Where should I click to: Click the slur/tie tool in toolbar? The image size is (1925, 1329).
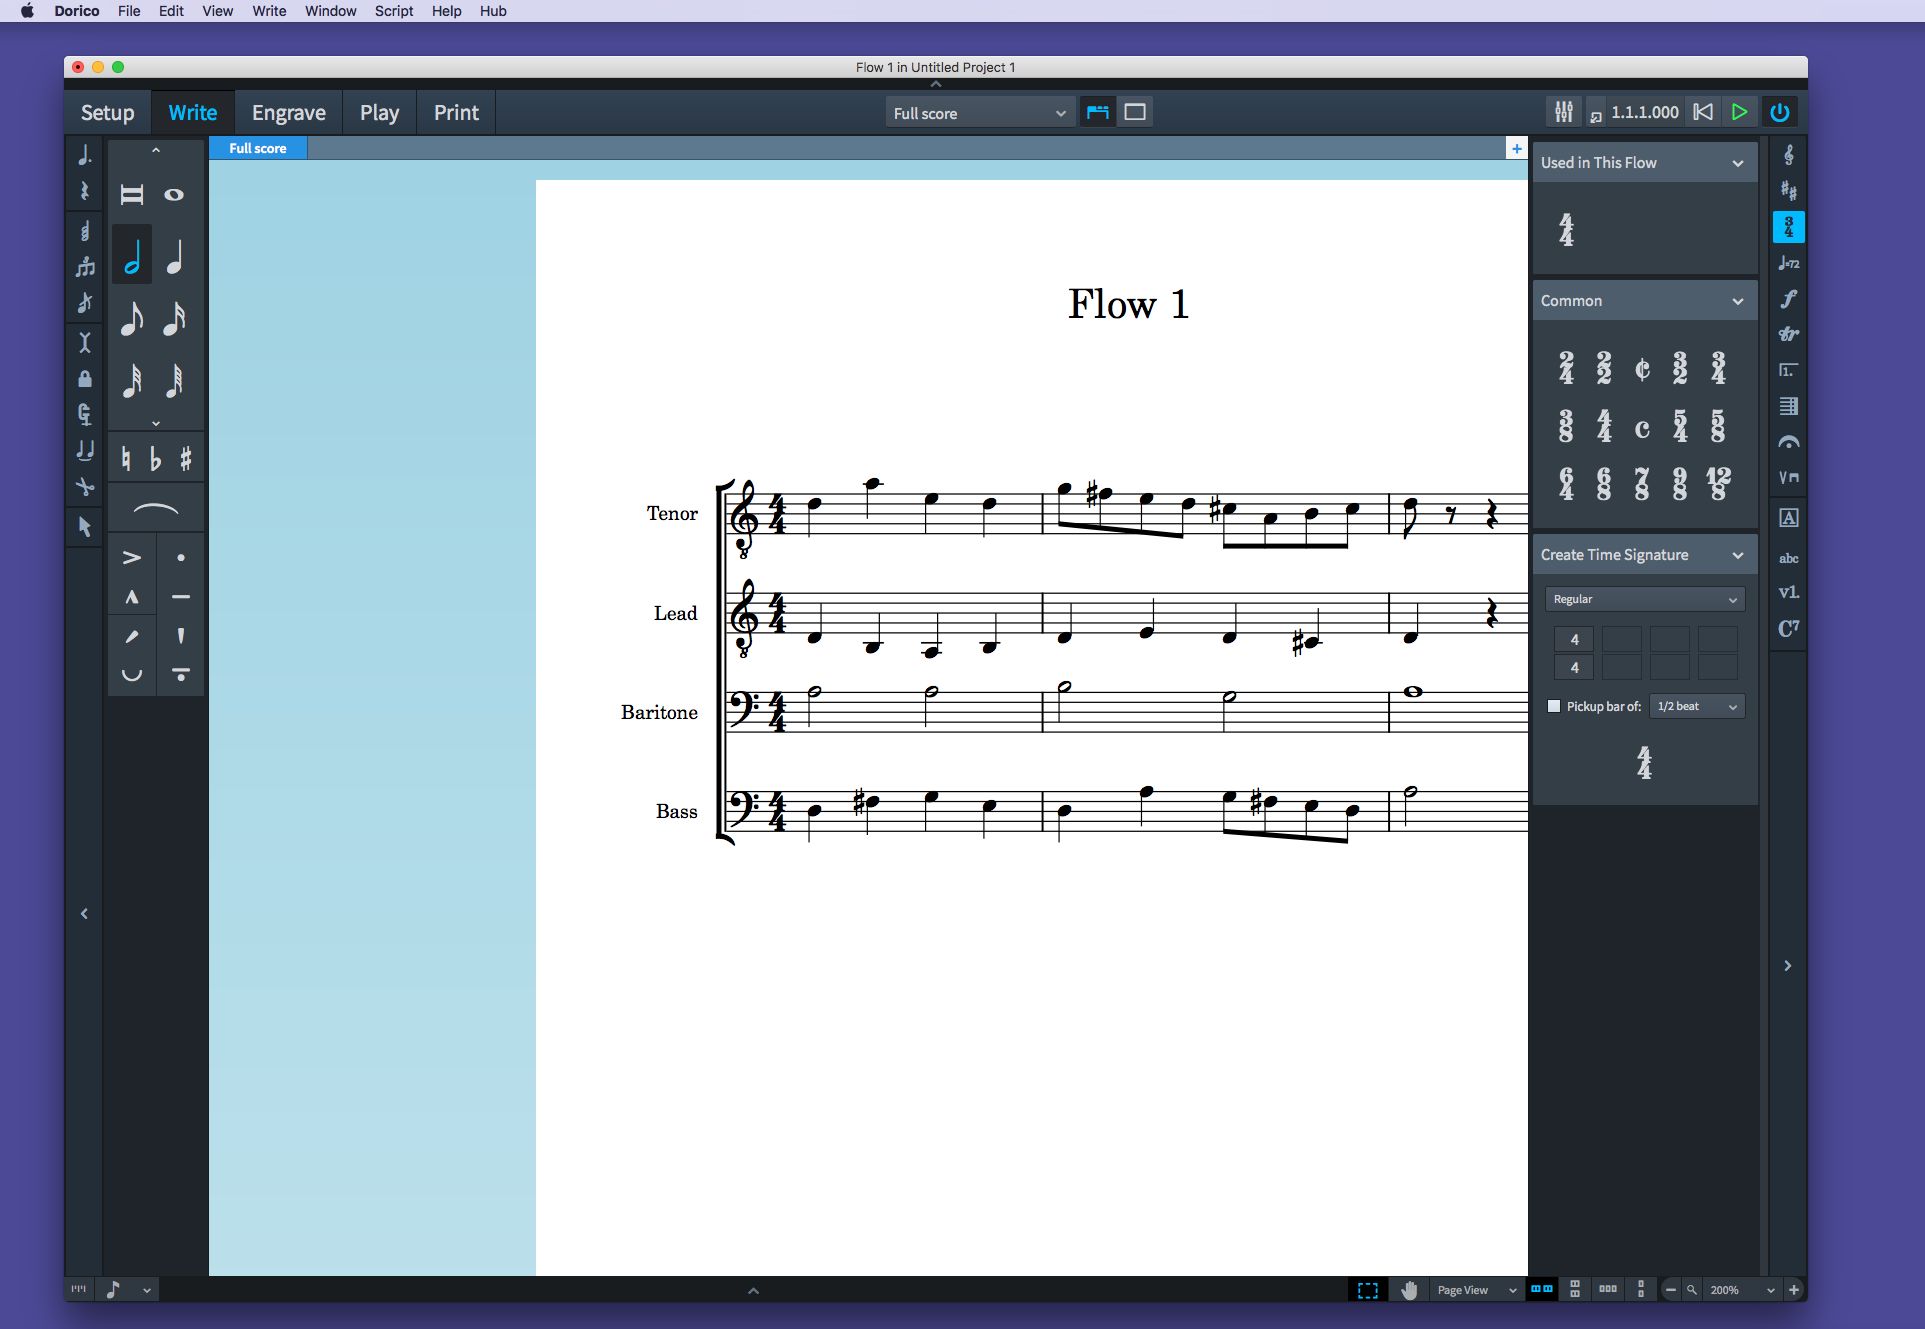(155, 509)
